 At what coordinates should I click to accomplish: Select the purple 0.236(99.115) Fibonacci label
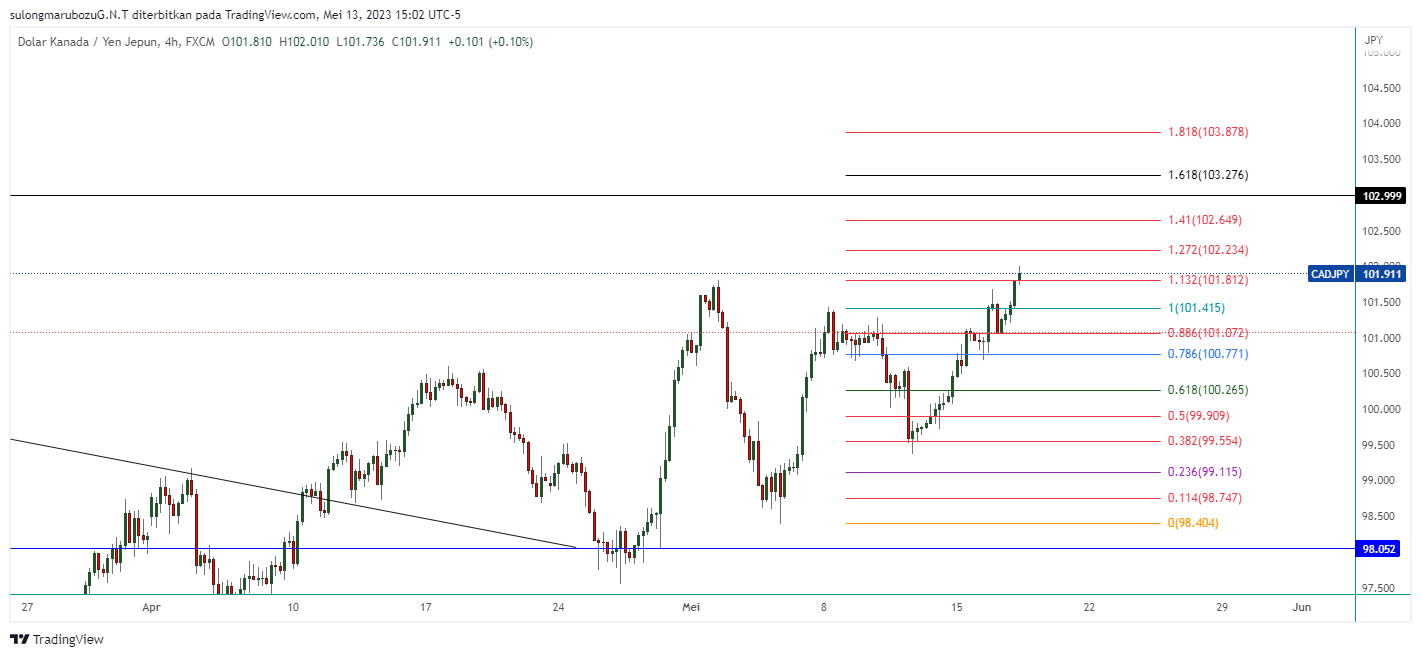tap(1207, 472)
